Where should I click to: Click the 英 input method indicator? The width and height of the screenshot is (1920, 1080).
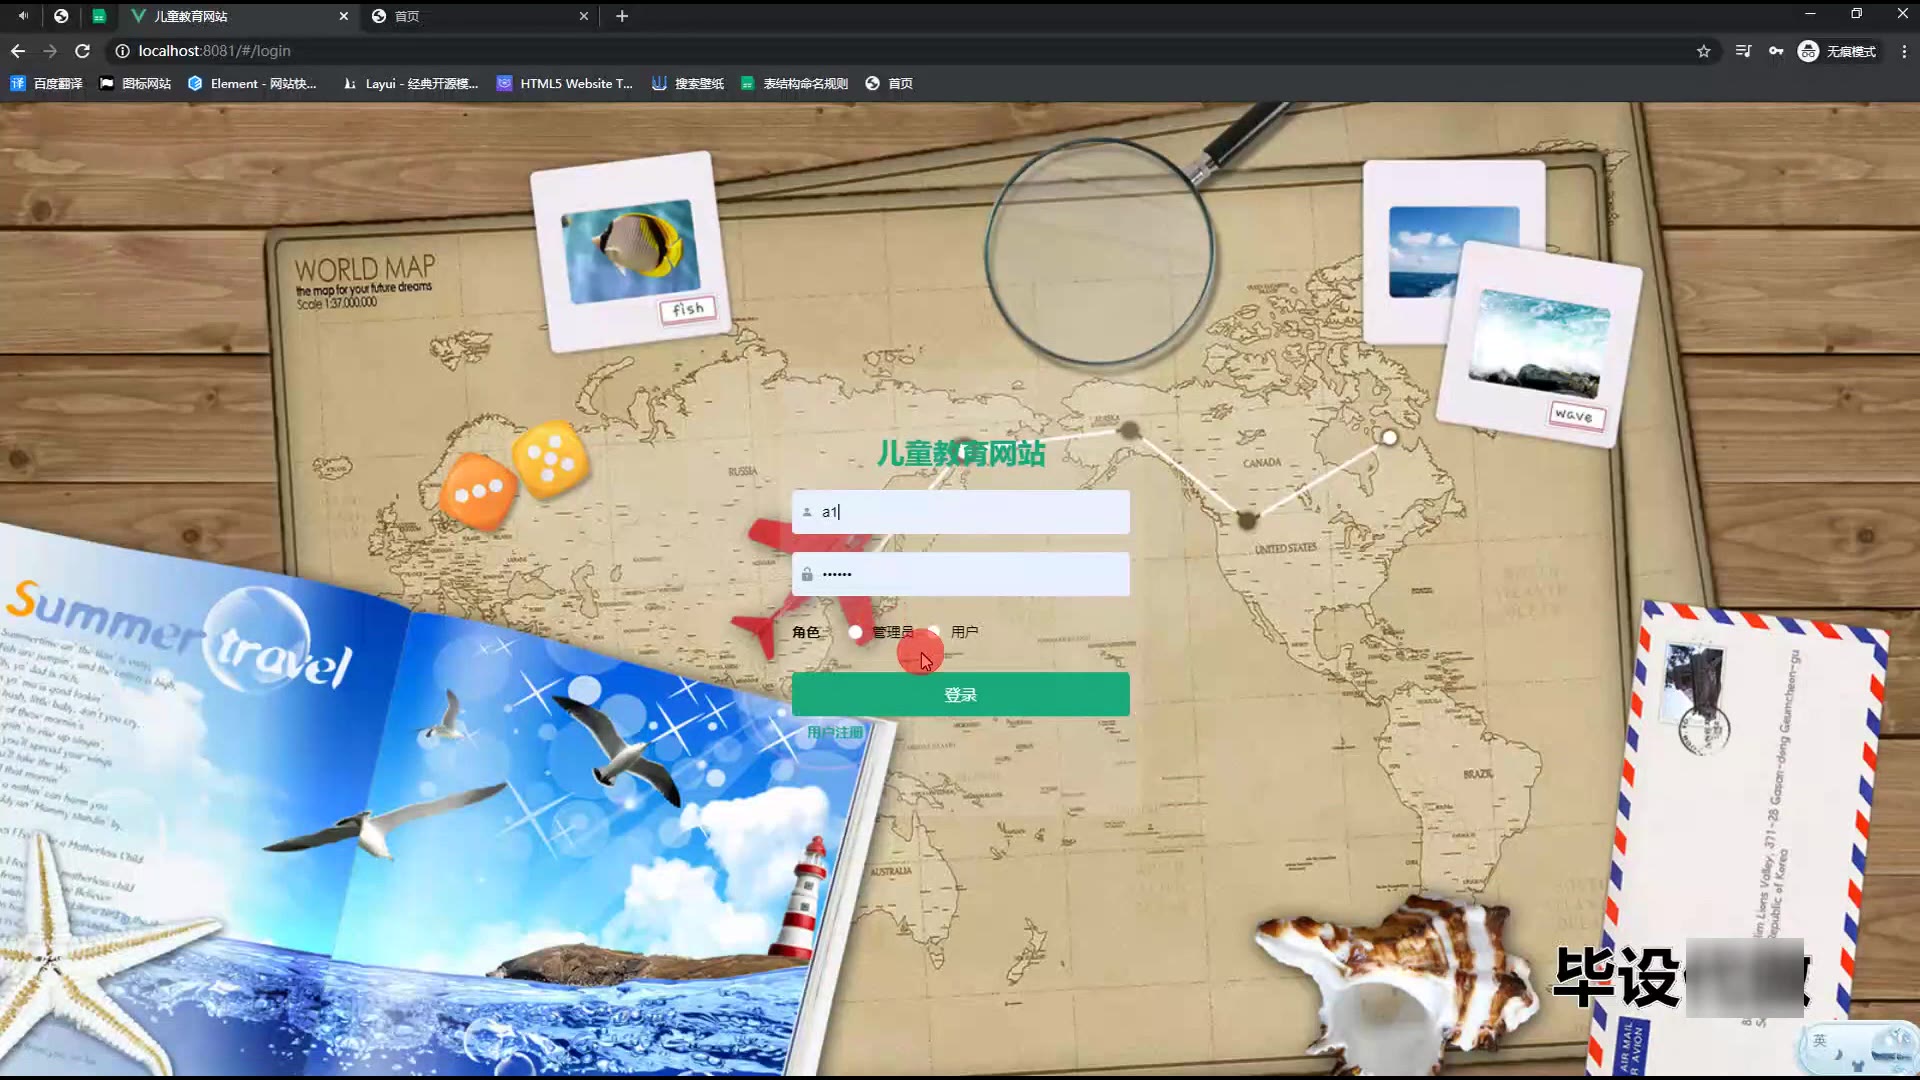tap(1820, 1041)
